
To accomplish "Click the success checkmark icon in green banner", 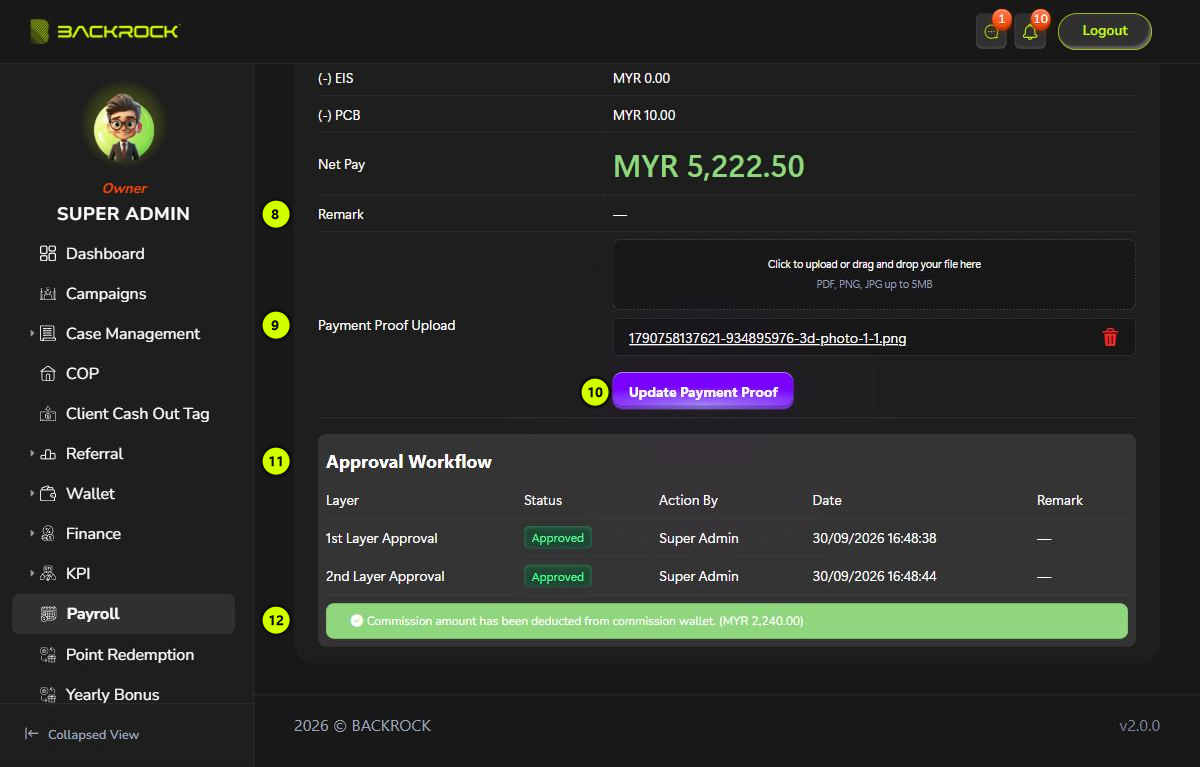I will 357,621.
